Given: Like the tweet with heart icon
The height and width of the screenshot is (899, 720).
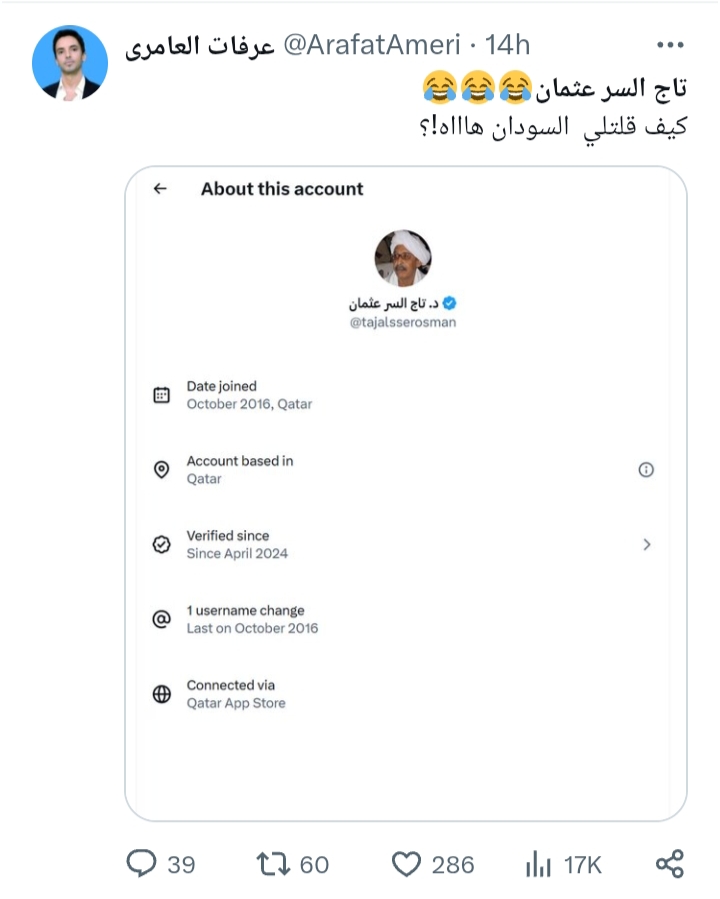Looking at the screenshot, I should click(x=406, y=863).
